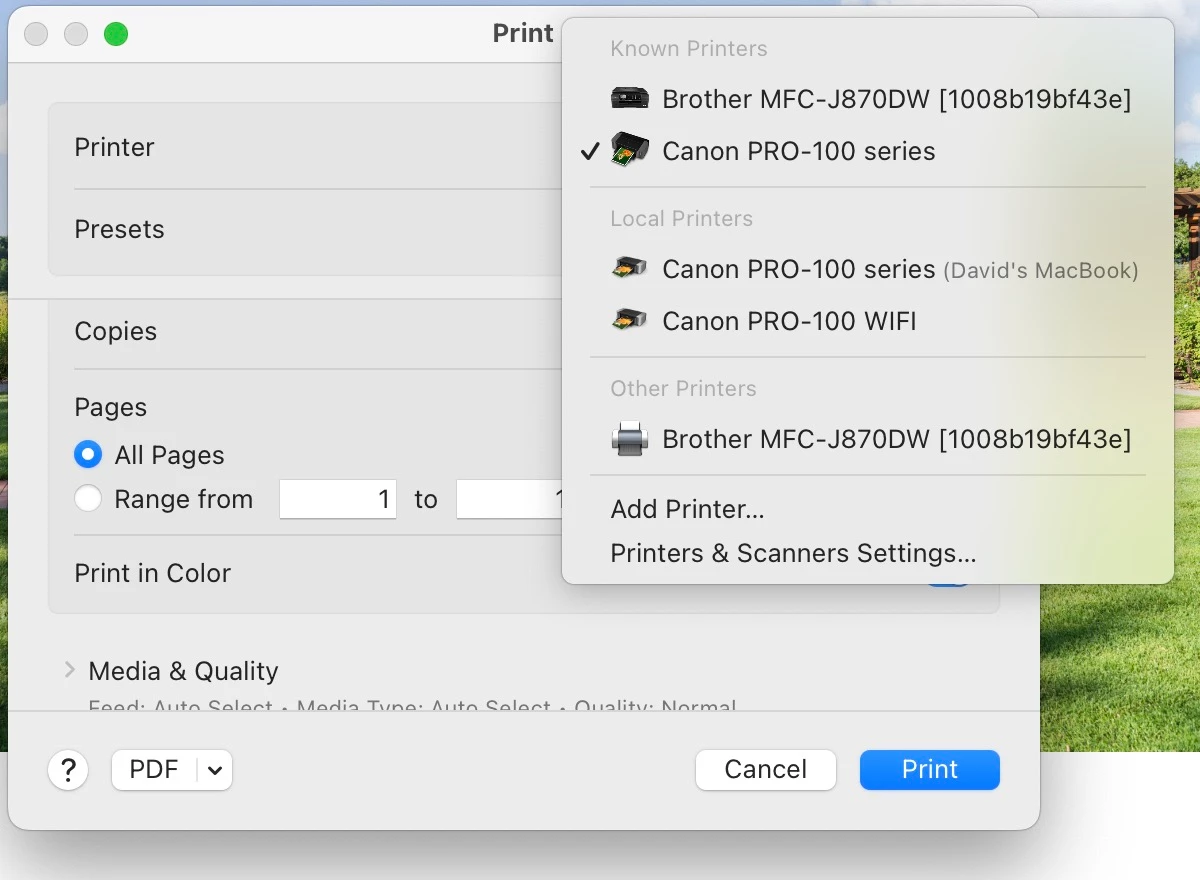Select the All Pages radio button
Image resolution: width=1200 pixels, height=880 pixels.
click(88, 455)
